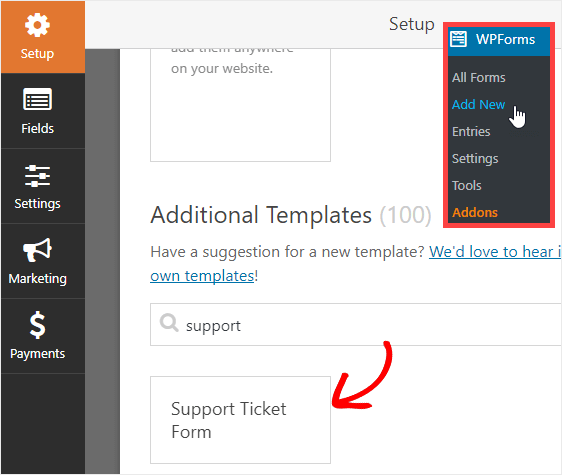Click the WPForms menu header
This screenshot has height=475, width=562.
[499, 39]
